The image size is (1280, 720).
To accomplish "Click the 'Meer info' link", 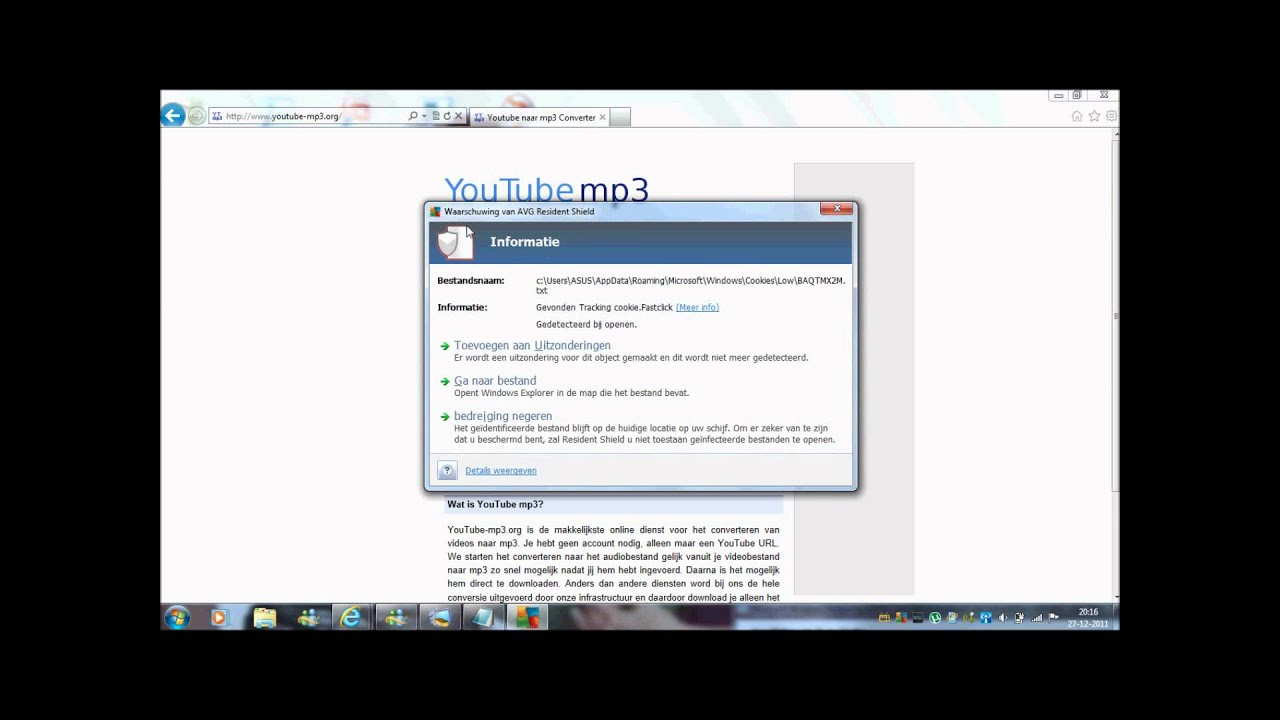I will tap(697, 307).
